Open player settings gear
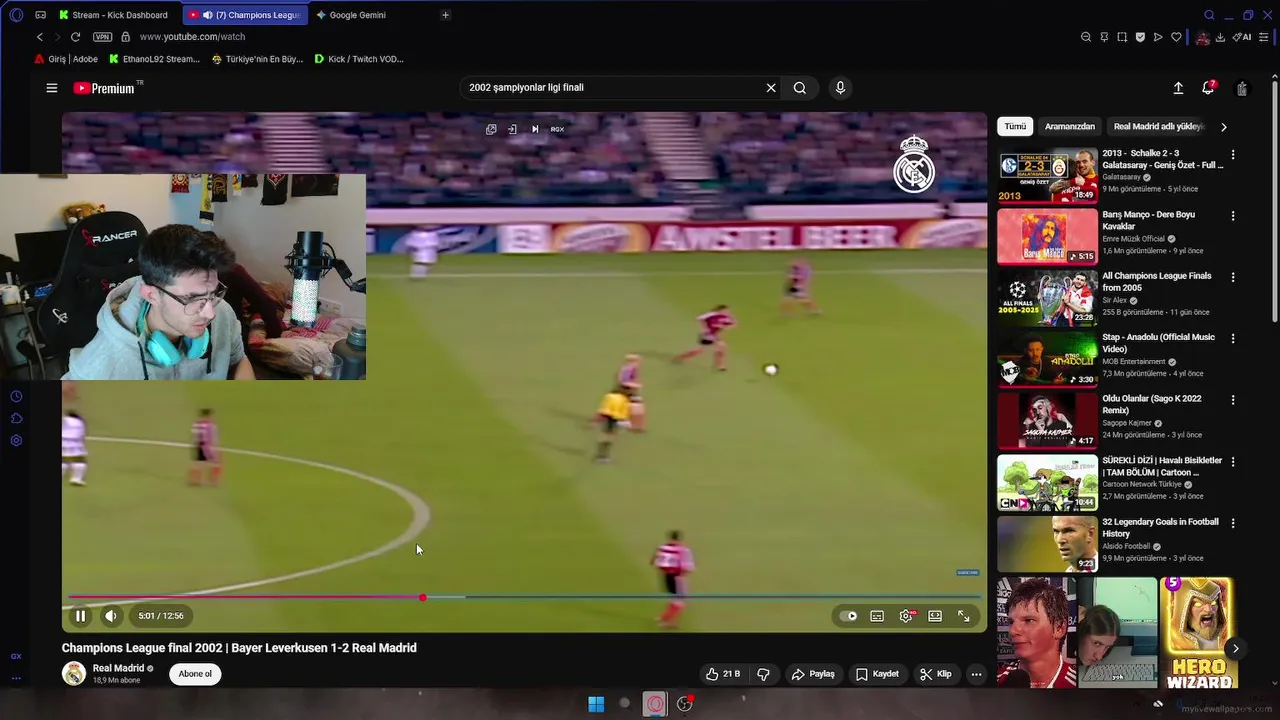 tap(906, 616)
